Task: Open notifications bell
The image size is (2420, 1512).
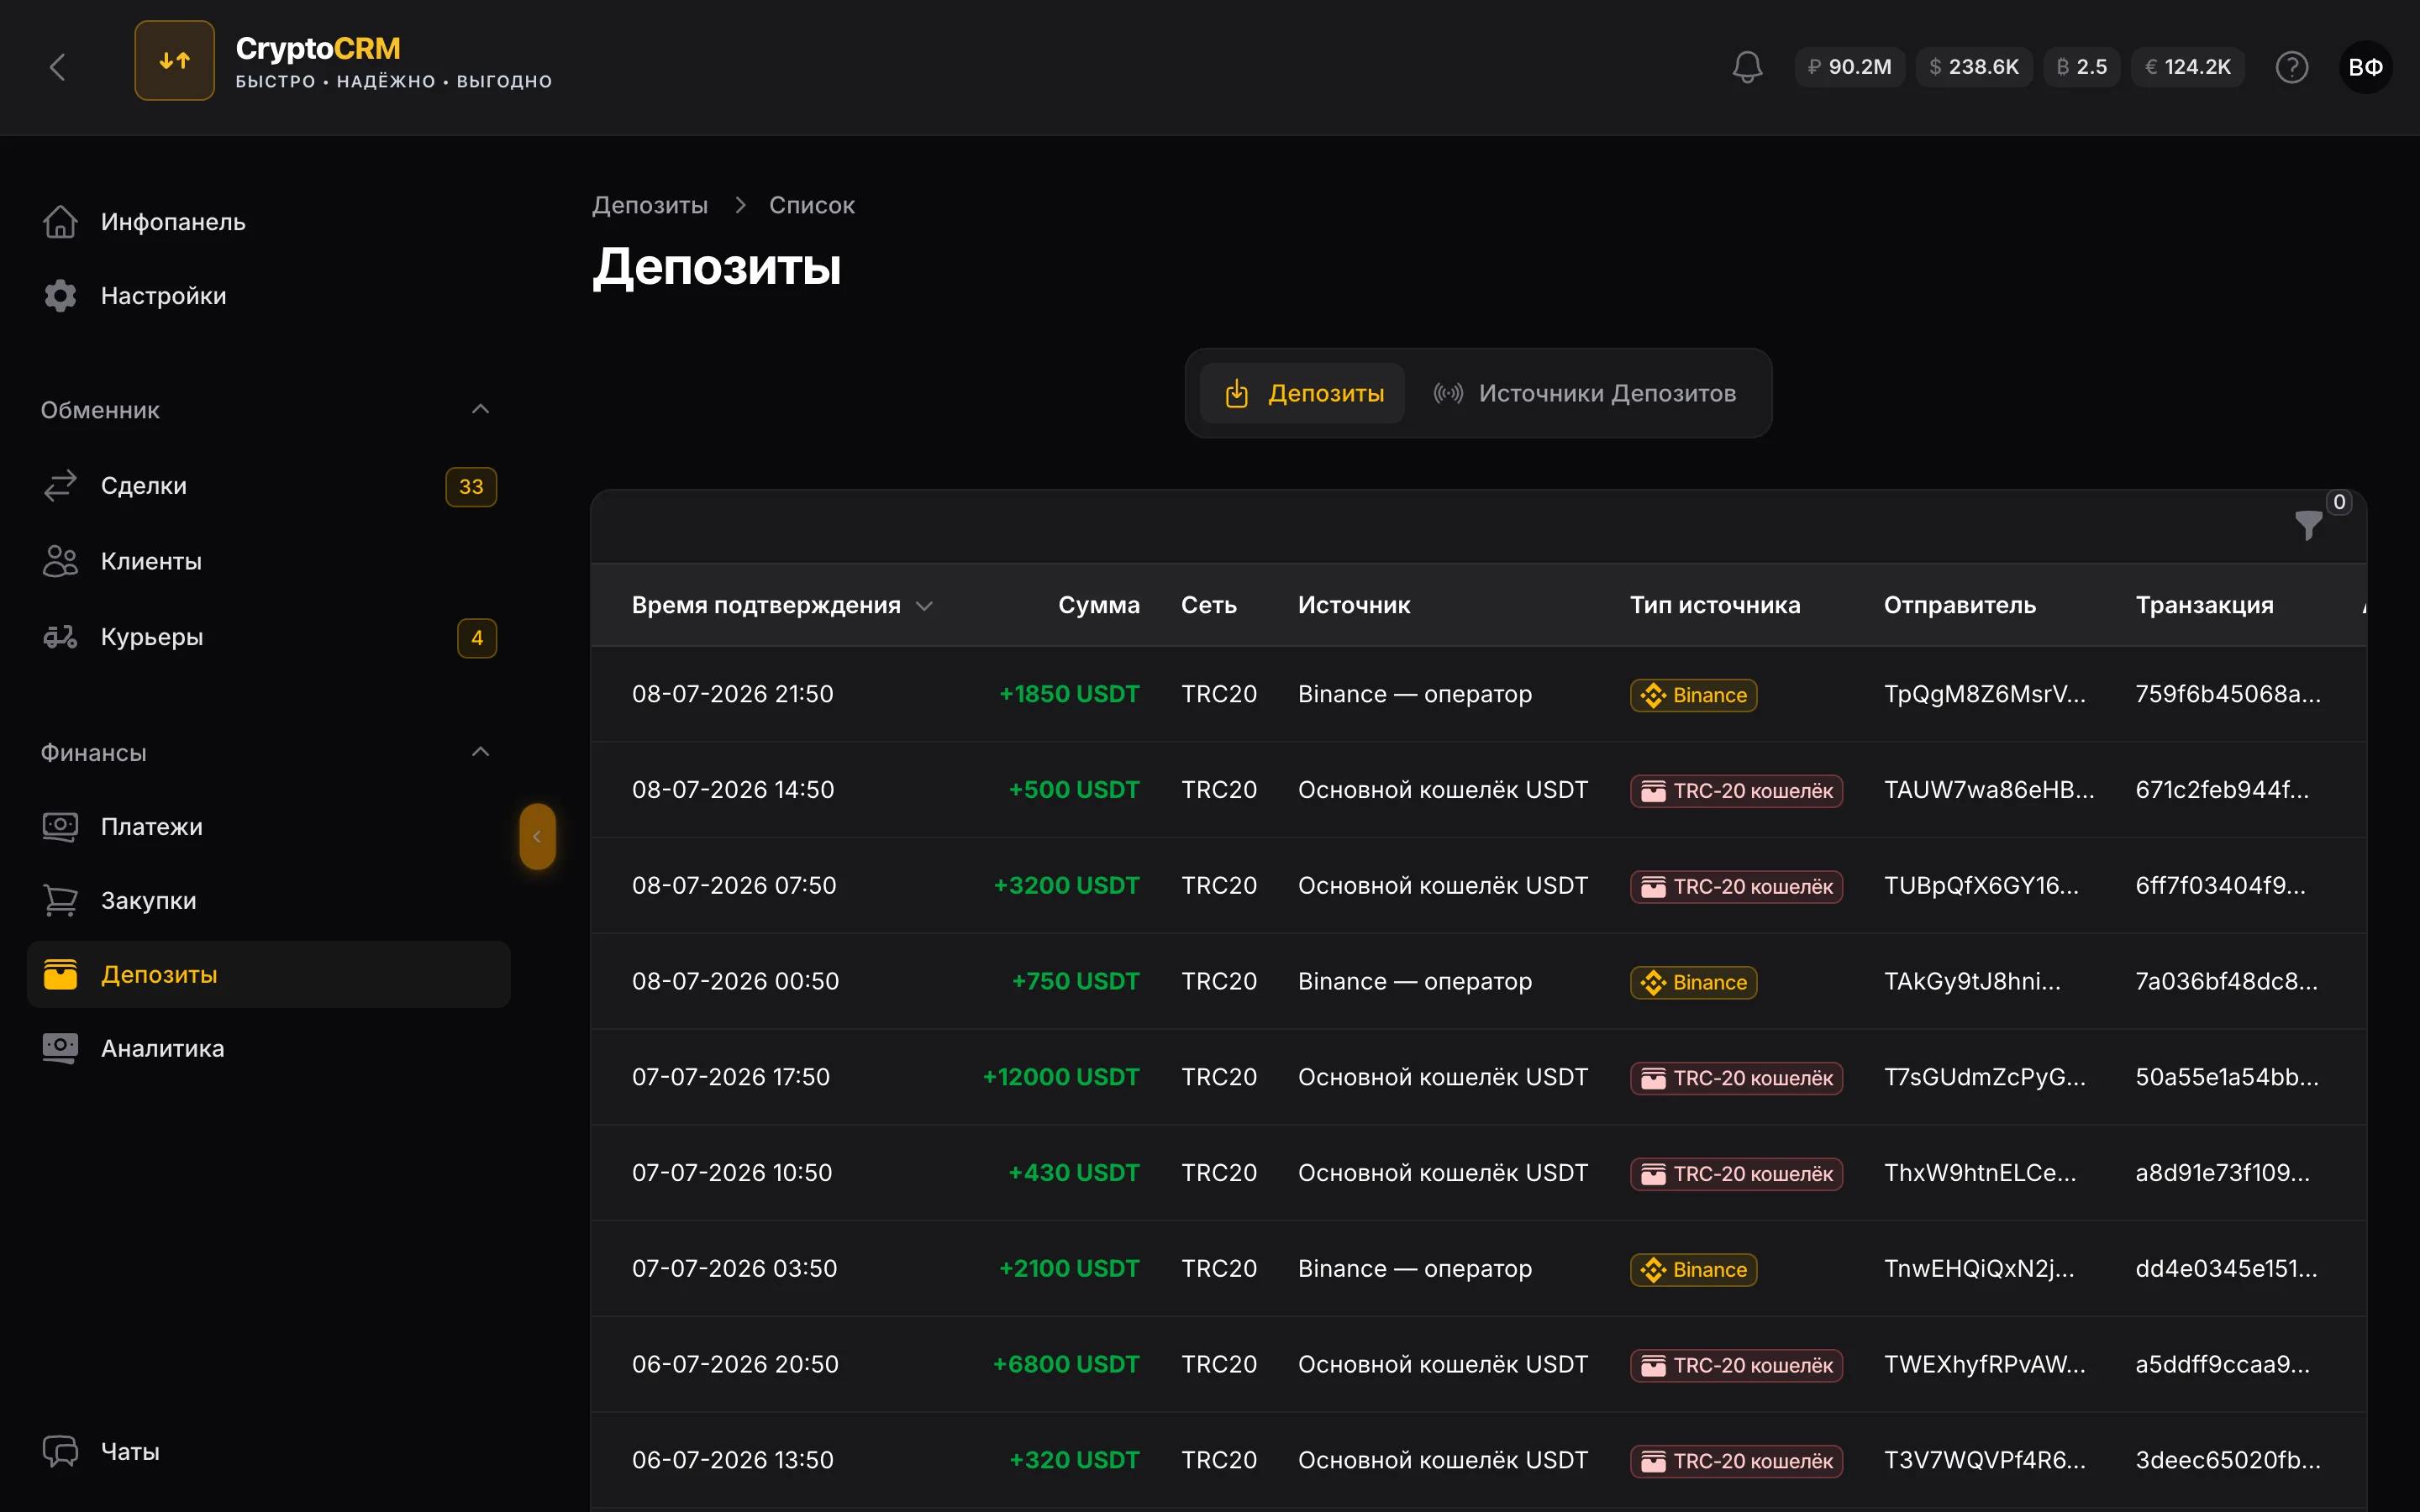Action: click(1747, 67)
